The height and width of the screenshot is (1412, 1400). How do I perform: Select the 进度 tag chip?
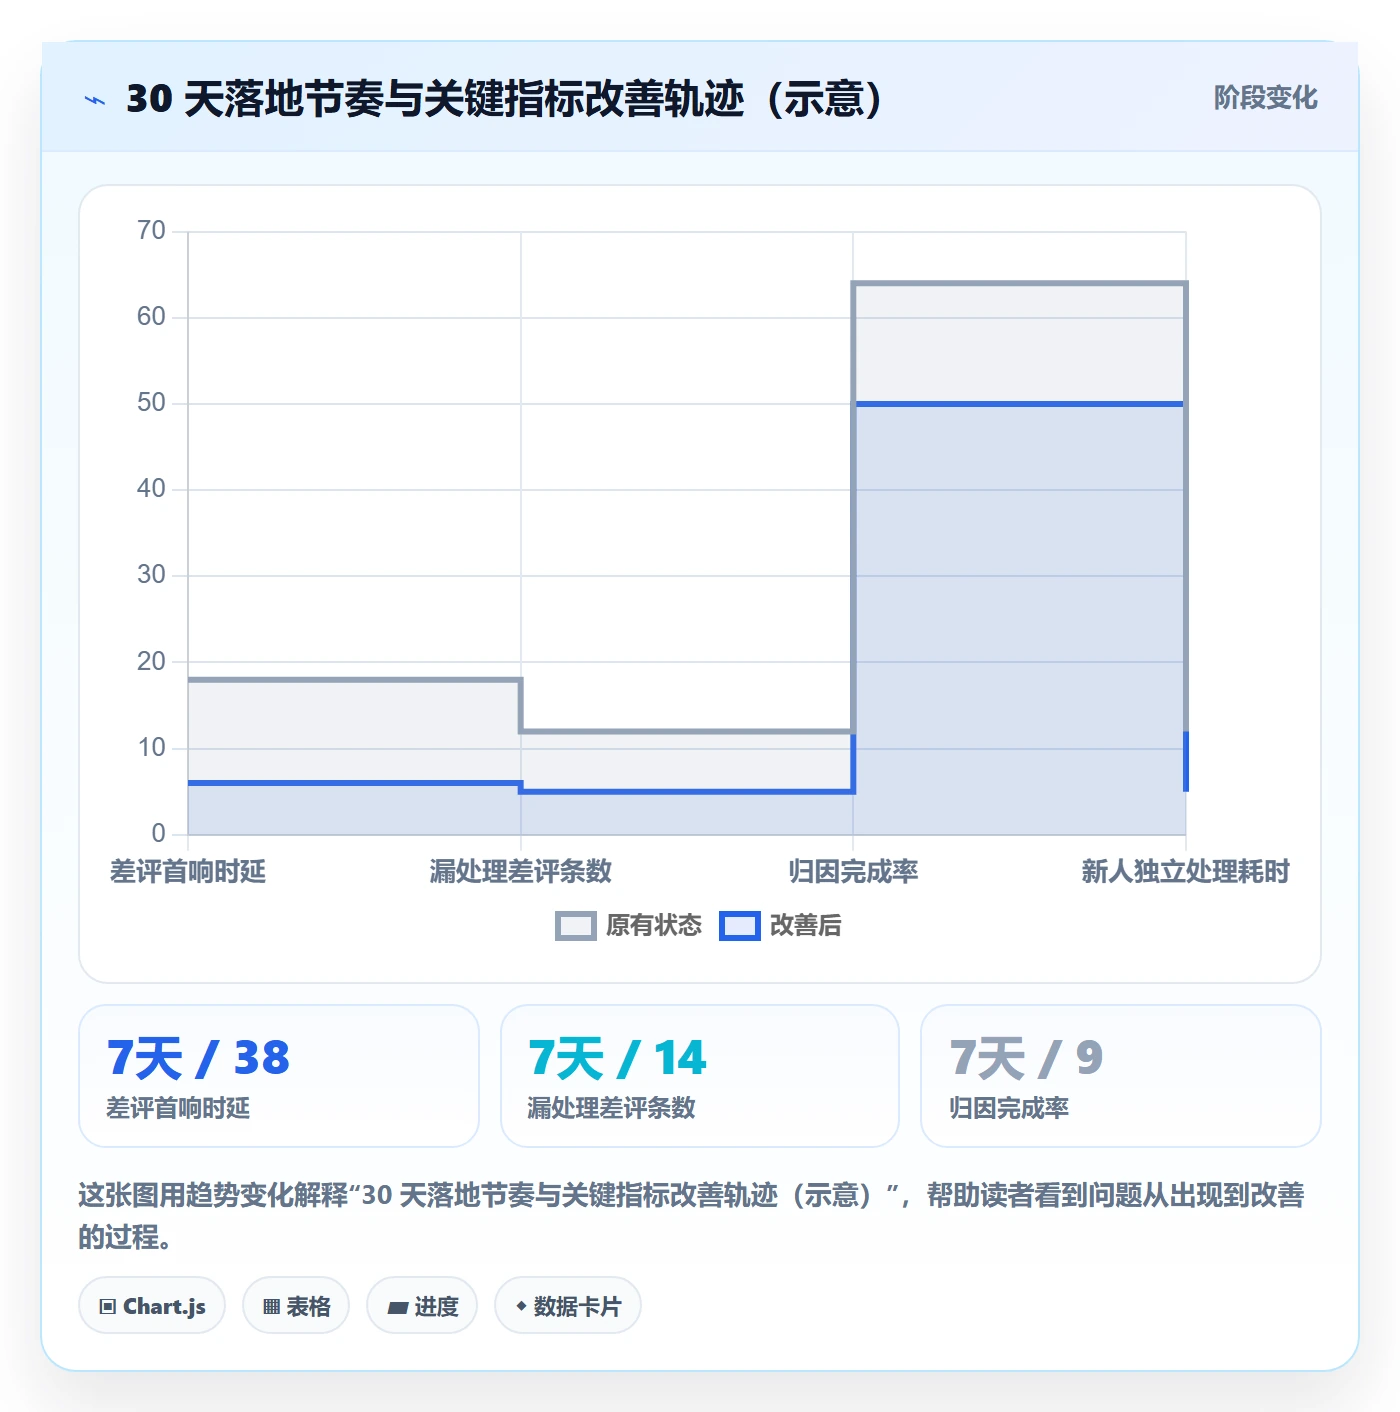click(x=422, y=1306)
